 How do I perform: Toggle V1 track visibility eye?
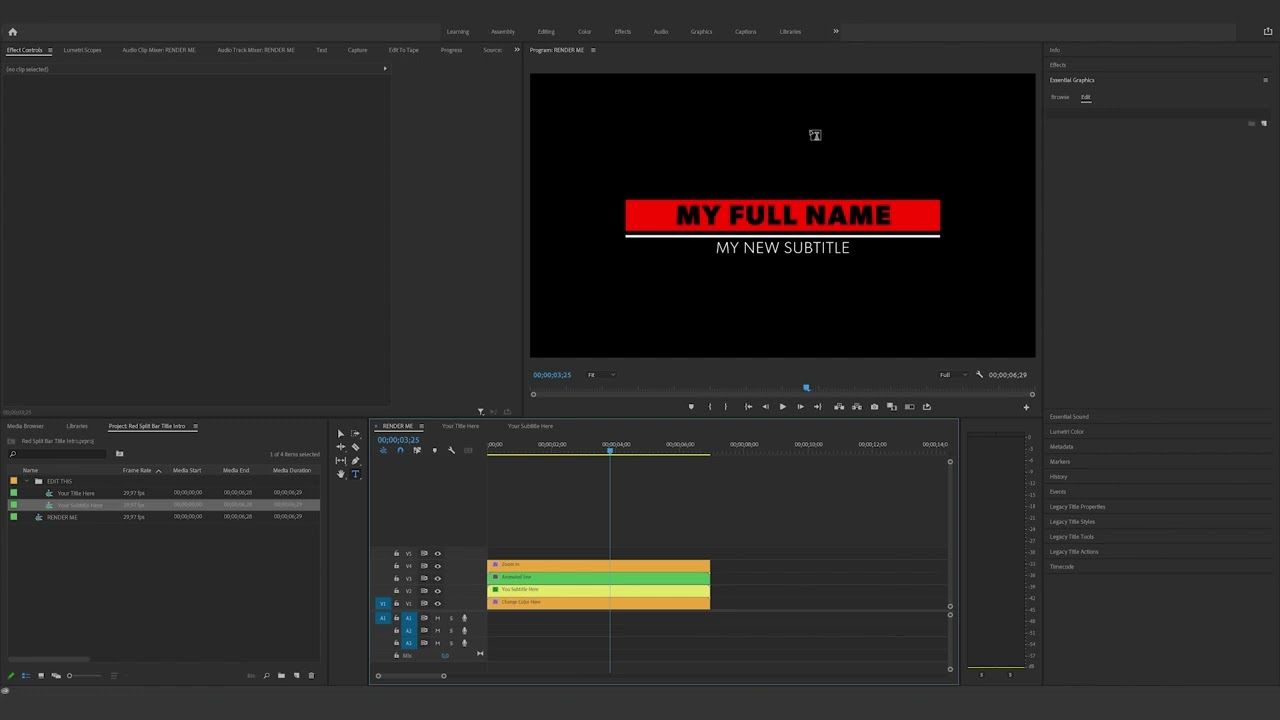pos(437,604)
